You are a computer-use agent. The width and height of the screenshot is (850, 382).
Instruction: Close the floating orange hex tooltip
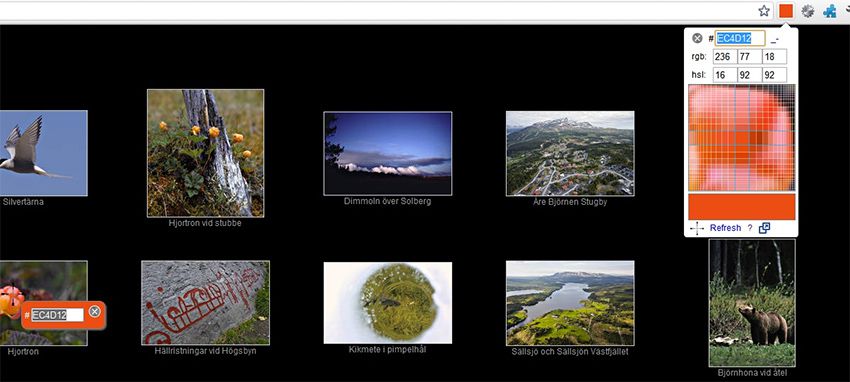pyautogui.click(x=94, y=312)
